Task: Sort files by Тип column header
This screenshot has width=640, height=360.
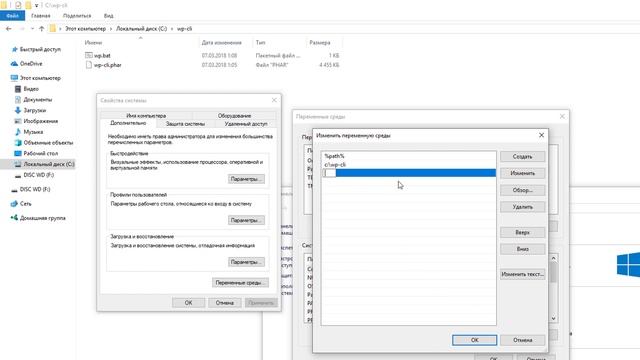Action: click(x=260, y=42)
